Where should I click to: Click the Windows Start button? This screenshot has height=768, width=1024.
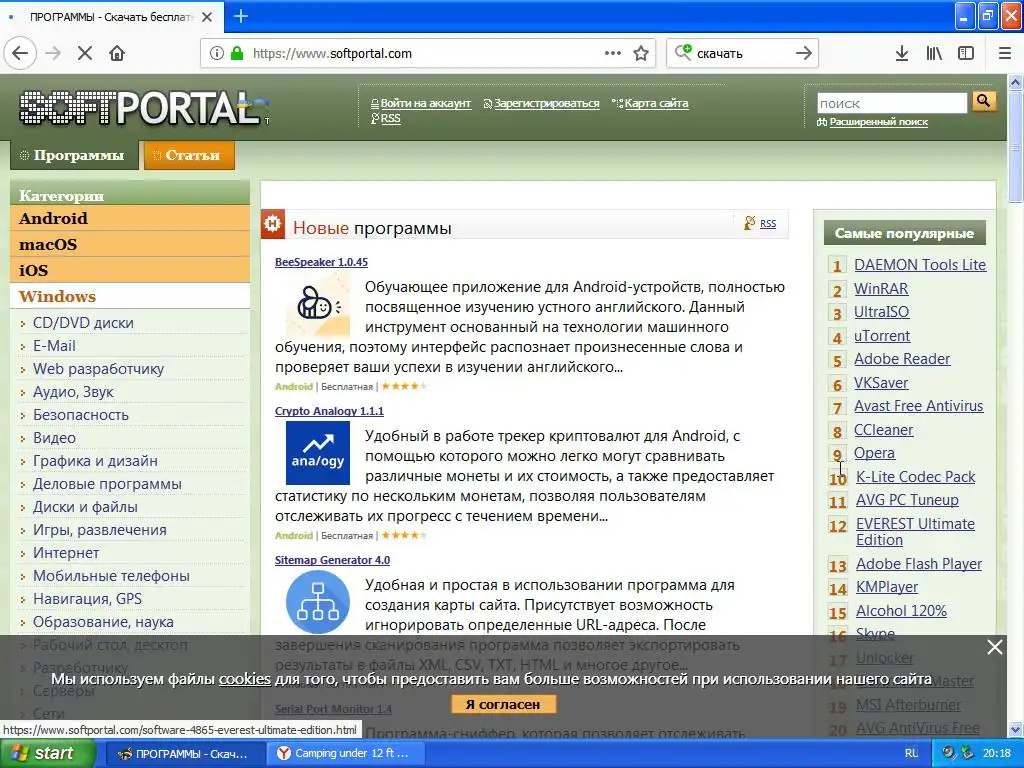point(46,753)
